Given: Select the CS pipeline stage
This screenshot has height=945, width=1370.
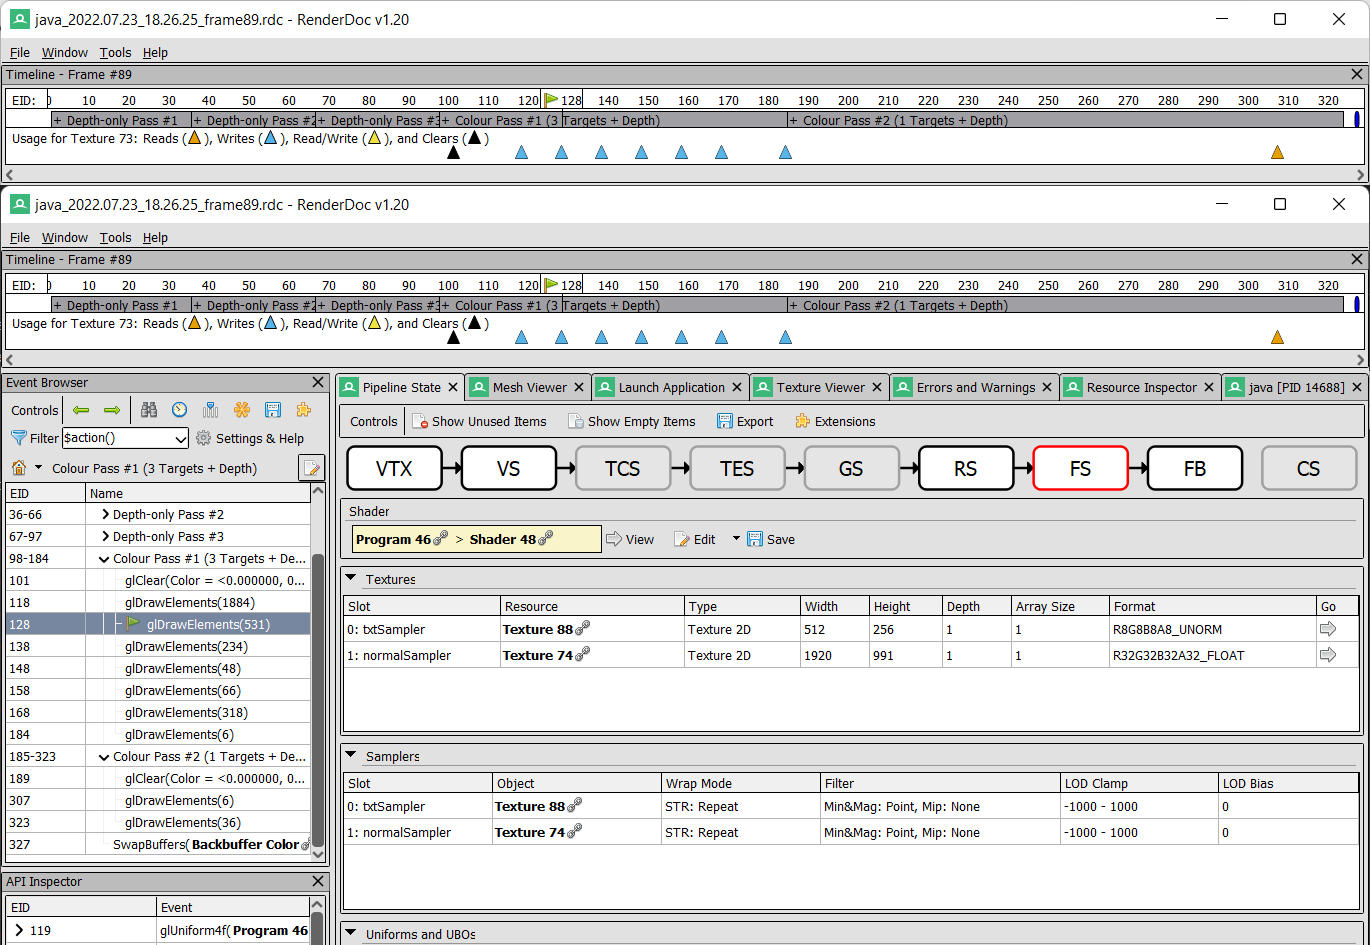Looking at the screenshot, I should 1308,468.
